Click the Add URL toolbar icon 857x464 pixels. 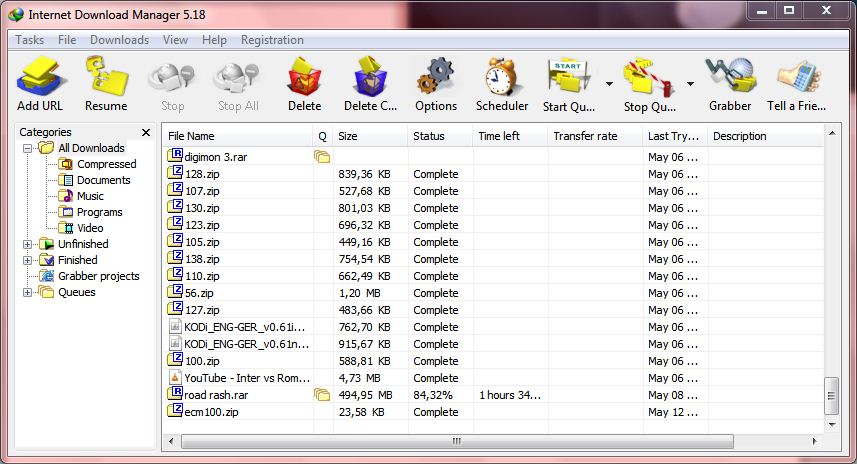(39, 78)
